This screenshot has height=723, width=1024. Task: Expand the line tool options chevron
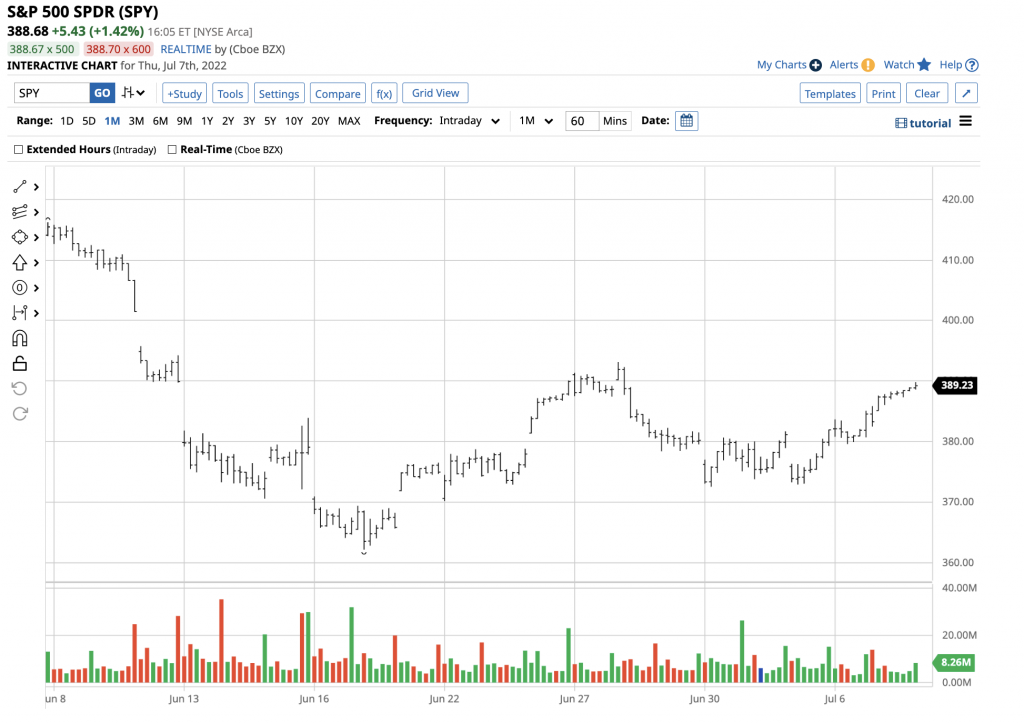coord(37,187)
